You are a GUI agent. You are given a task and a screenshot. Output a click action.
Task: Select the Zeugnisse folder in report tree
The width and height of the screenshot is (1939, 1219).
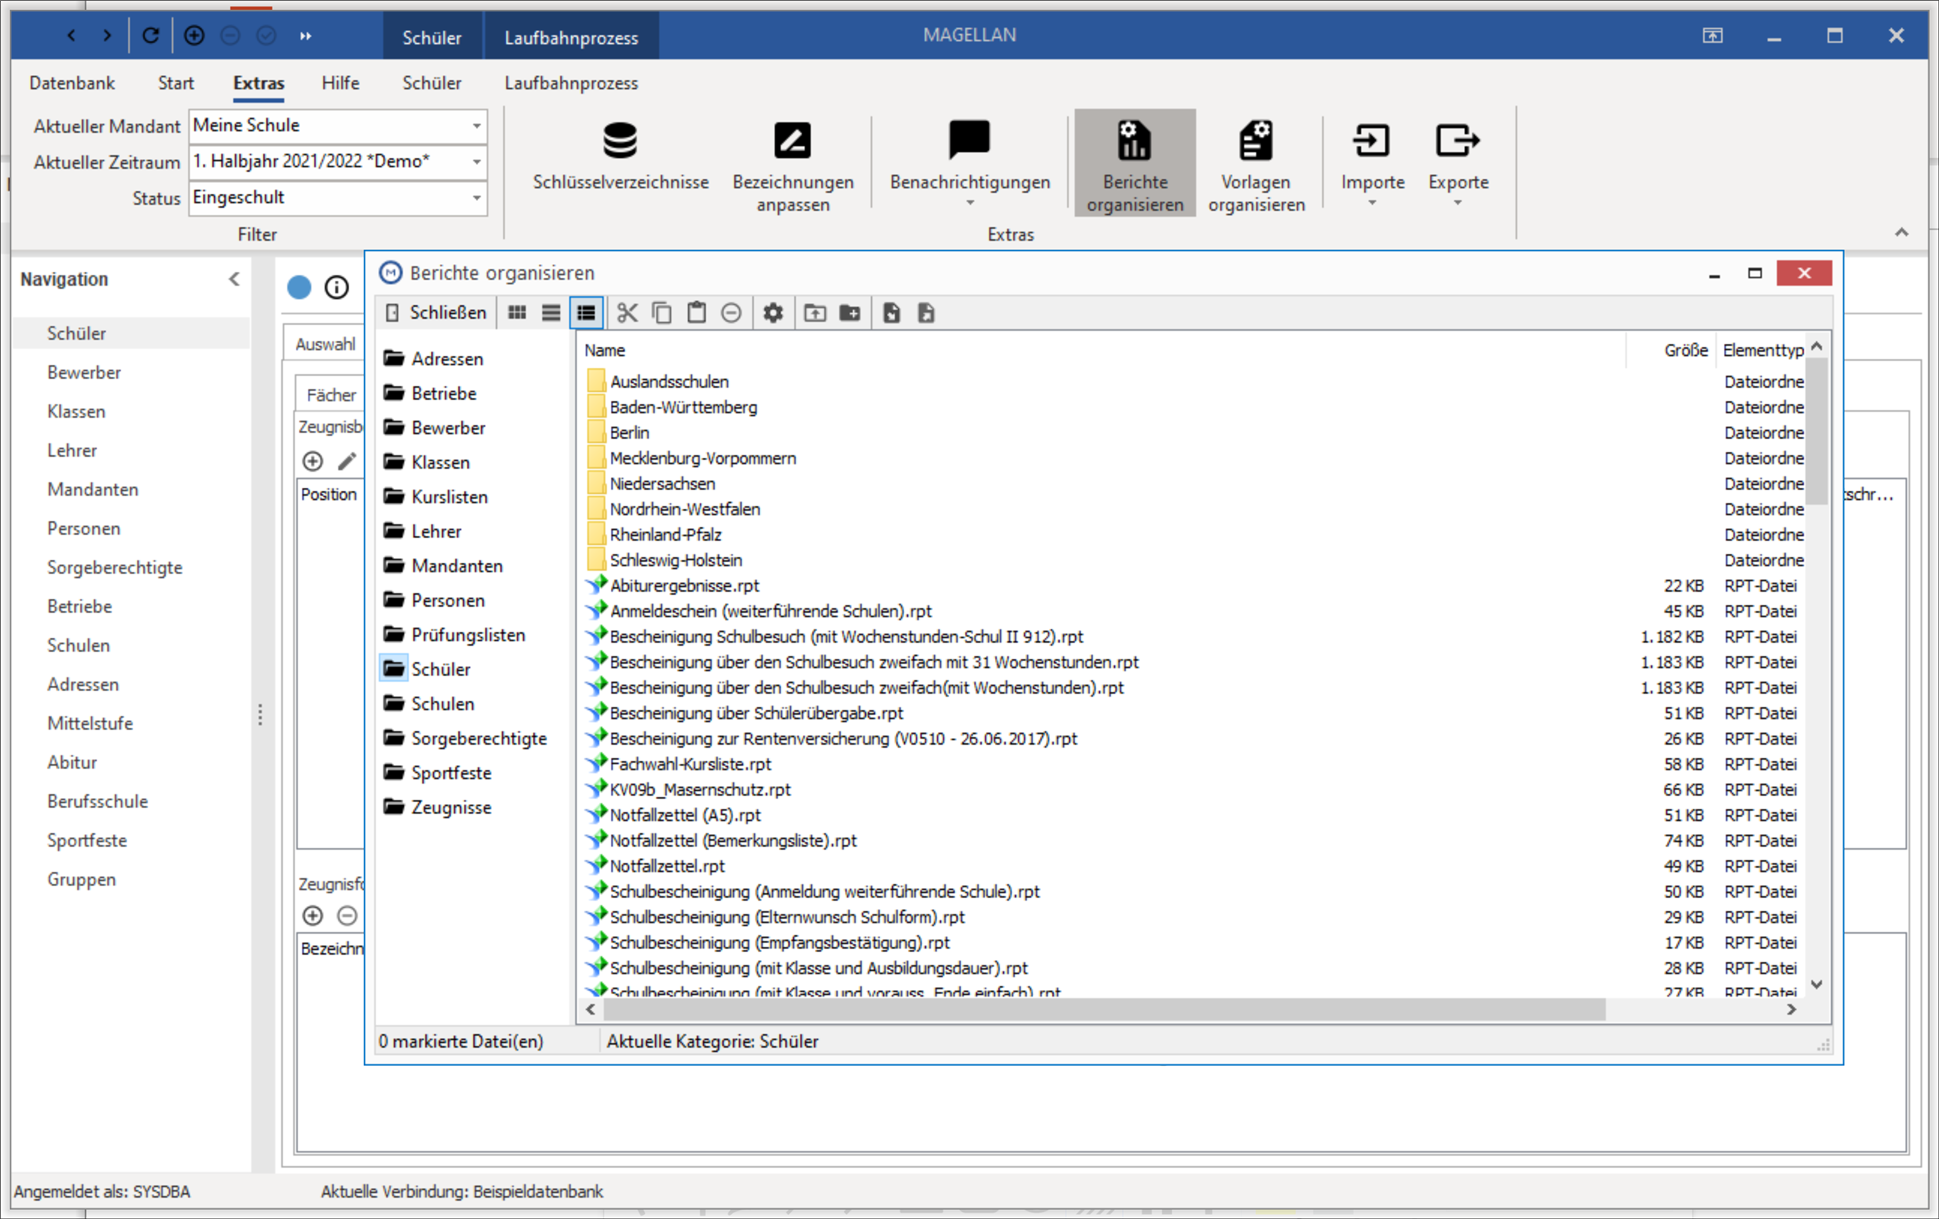coord(438,807)
